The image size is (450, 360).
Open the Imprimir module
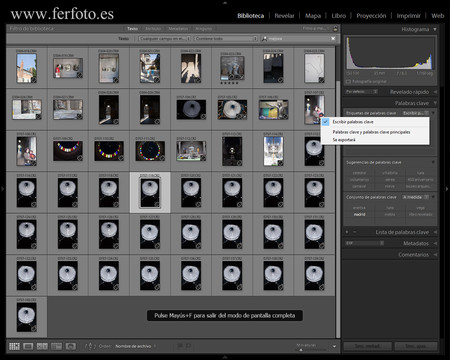pyautogui.click(x=408, y=16)
